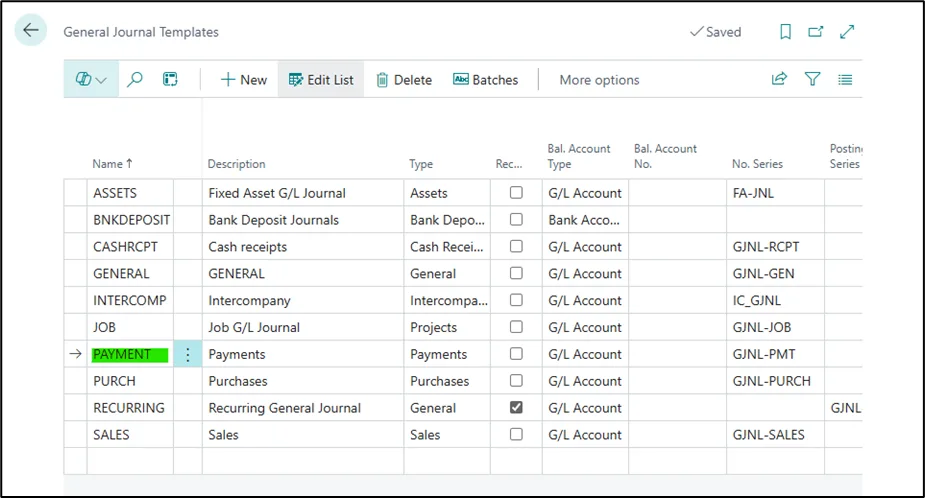Toggle Recurring checkbox for CASHRCPT row
Image resolution: width=925 pixels, height=498 pixels.
516,246
